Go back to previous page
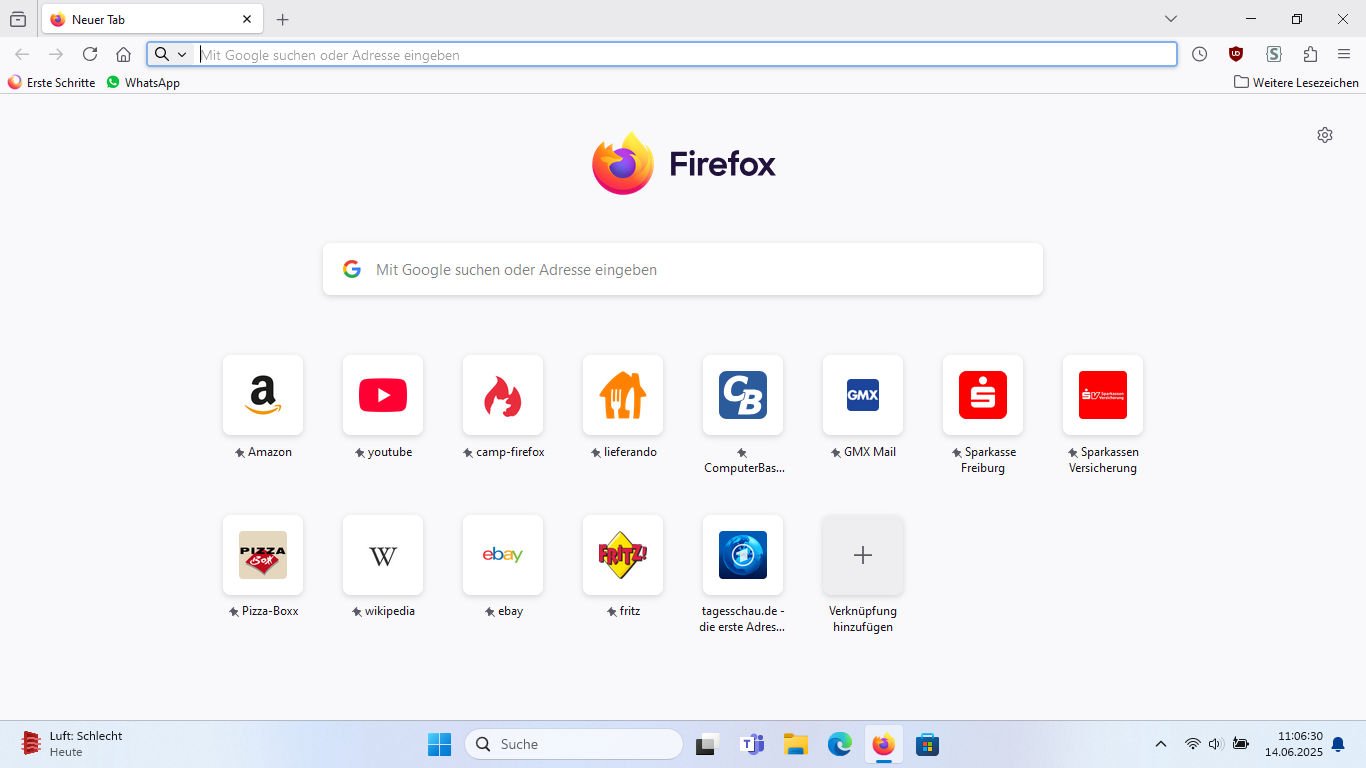The height and width of the screenshot is (768, 1366). pyautogui.click(x=22, y=54)
